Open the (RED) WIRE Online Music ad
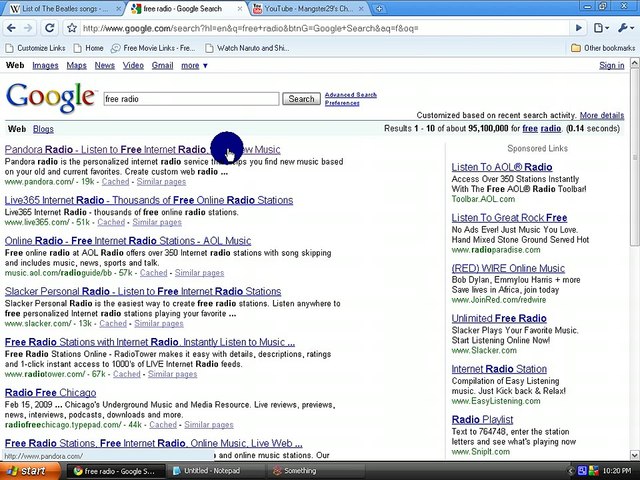The height and width of the screenshot is (480, 640). click(508, 268)
